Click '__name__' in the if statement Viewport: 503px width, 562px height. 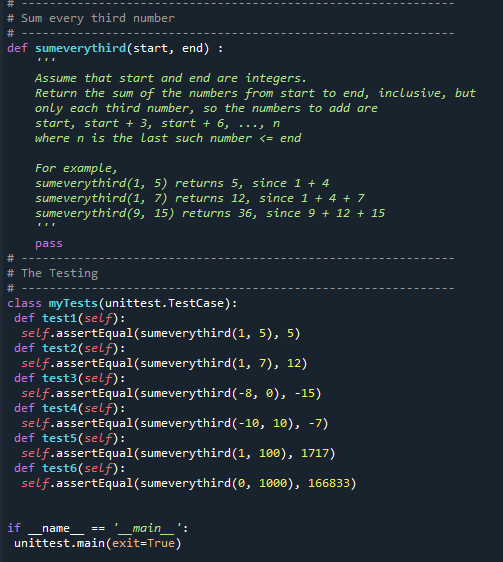click(x=56, y=528)
